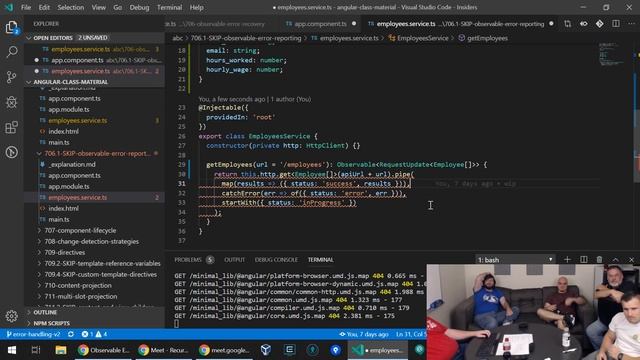
Task: Open the Search view in activity bar
Action: (12, 52)
